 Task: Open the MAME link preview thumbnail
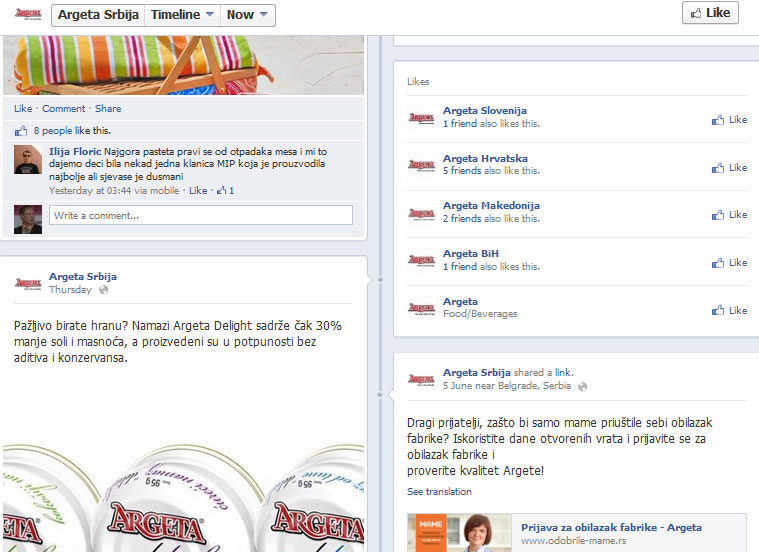[x=459, y=533]
